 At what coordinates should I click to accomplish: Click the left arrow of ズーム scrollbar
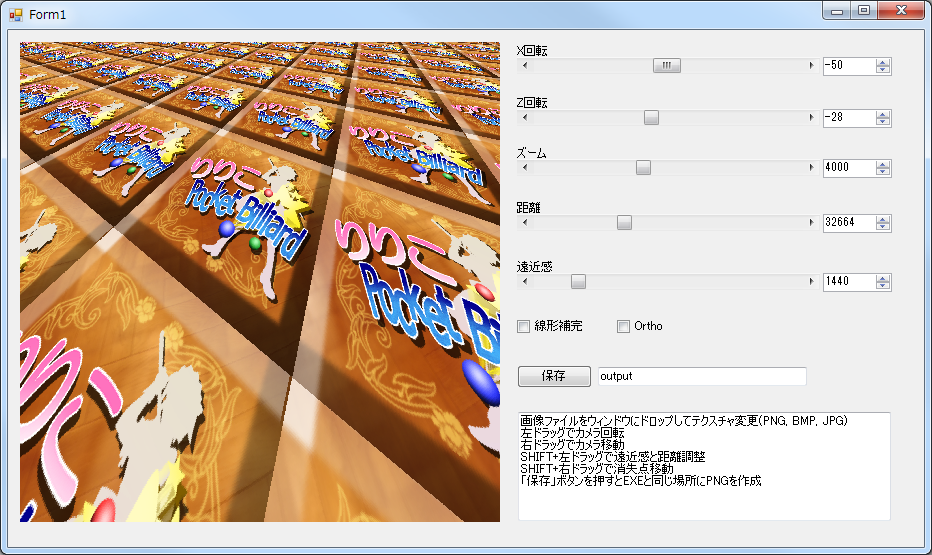(524, 168)
